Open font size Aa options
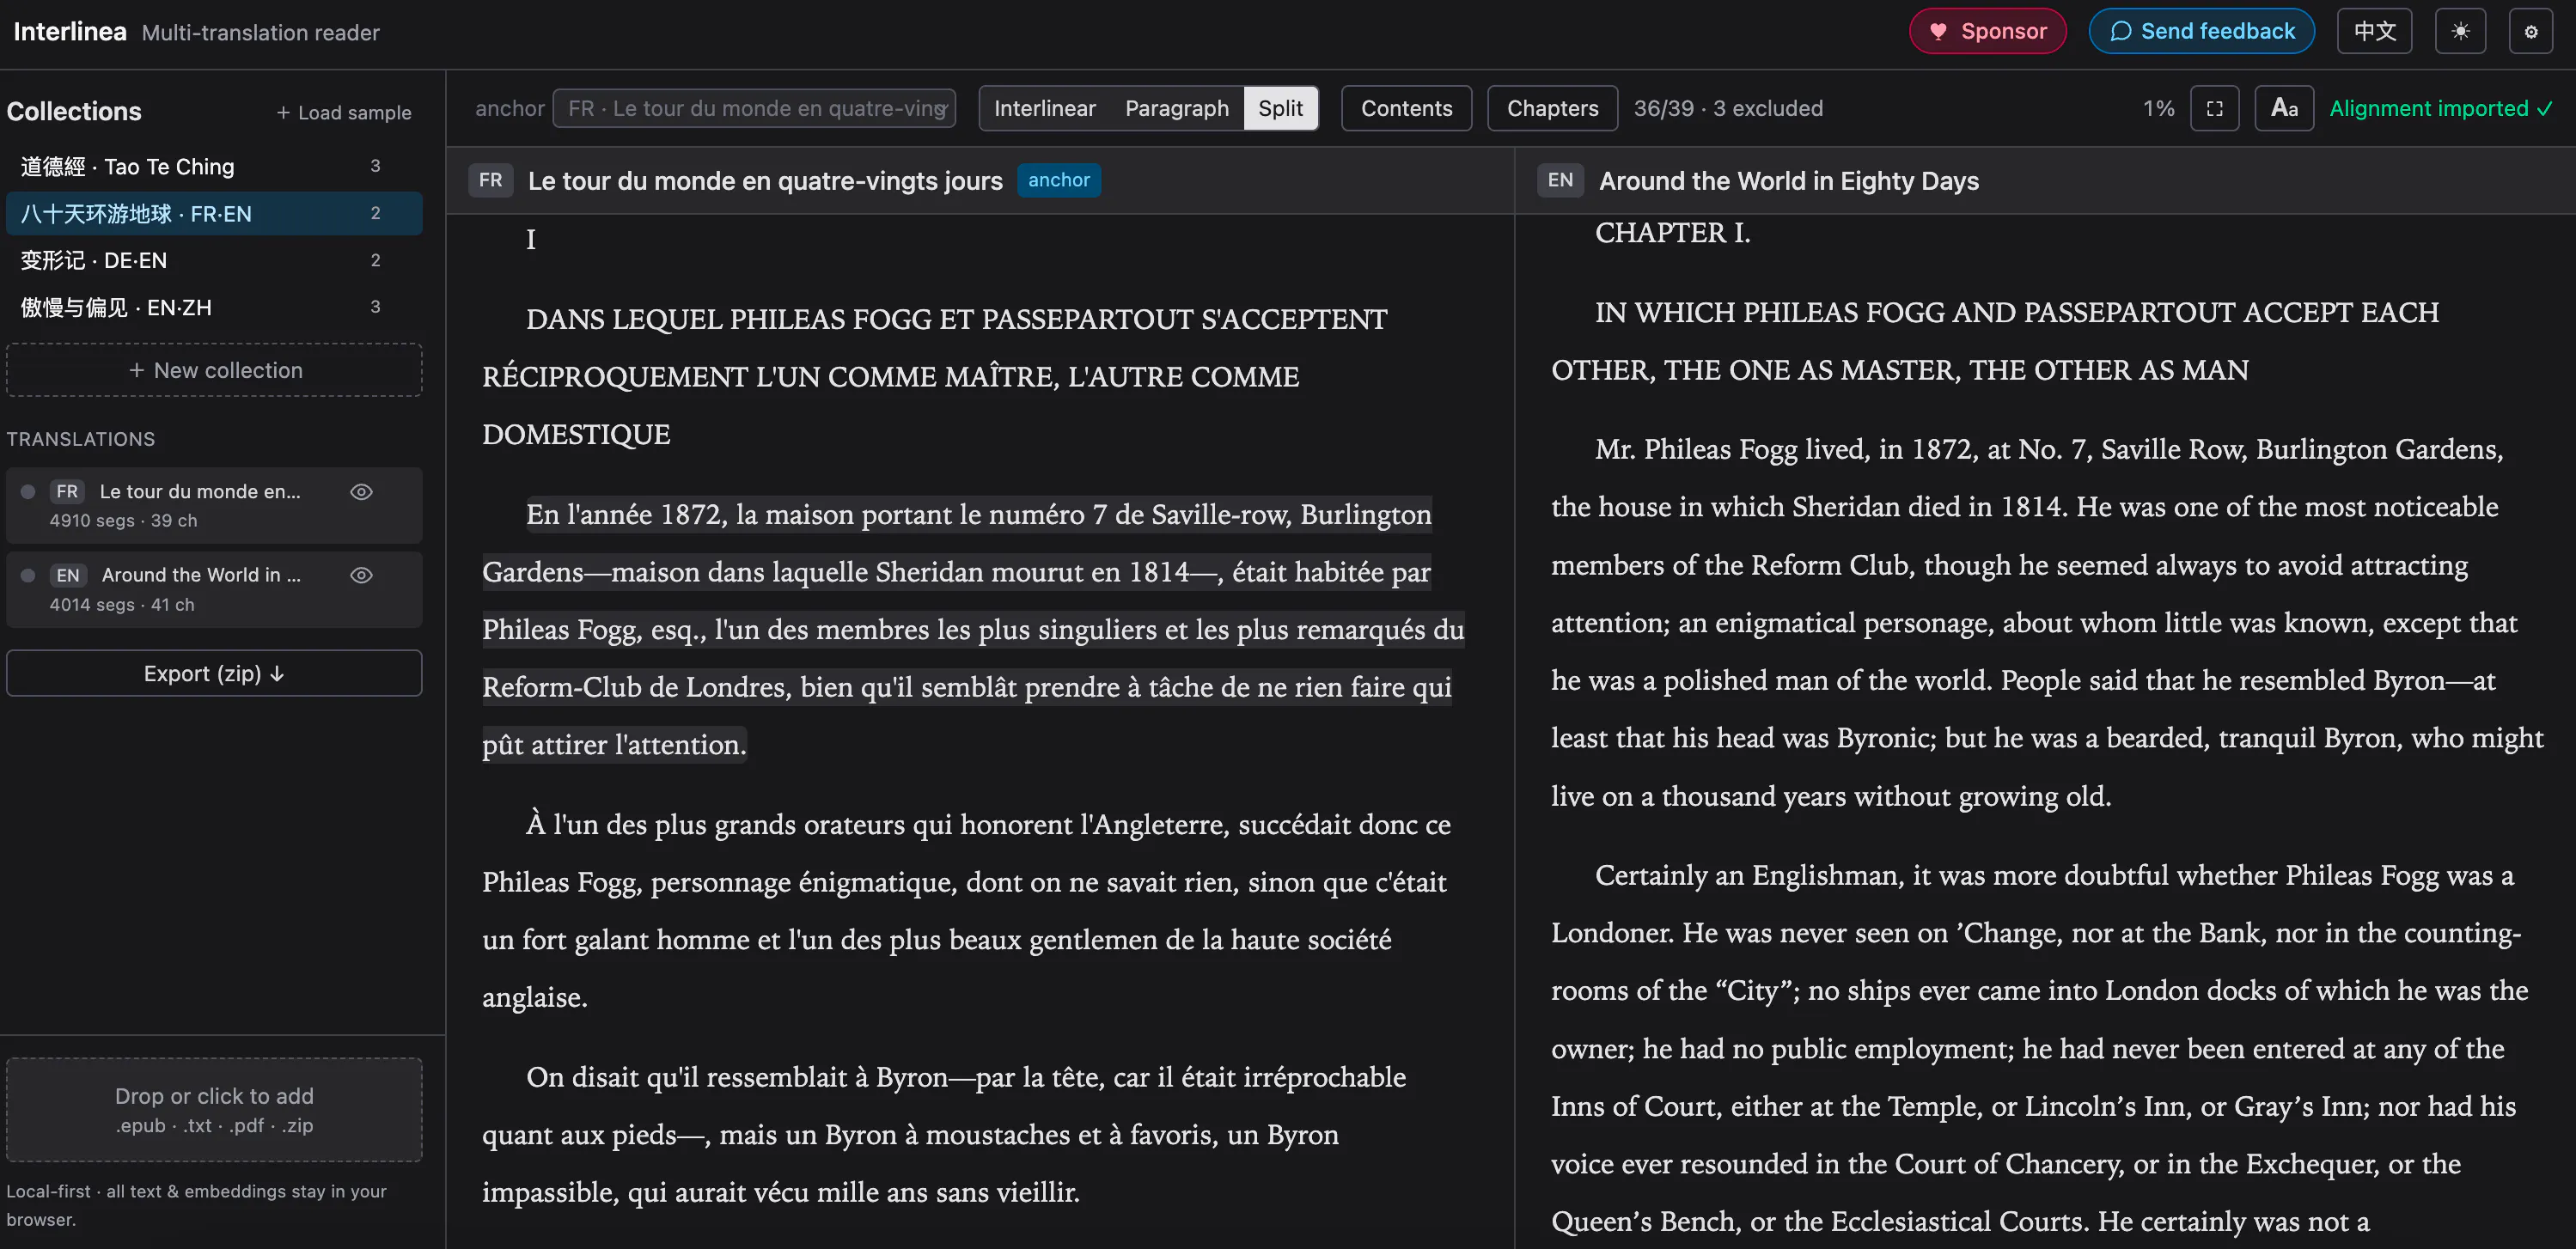The image size is (2576, 1249). point(2284,108)
